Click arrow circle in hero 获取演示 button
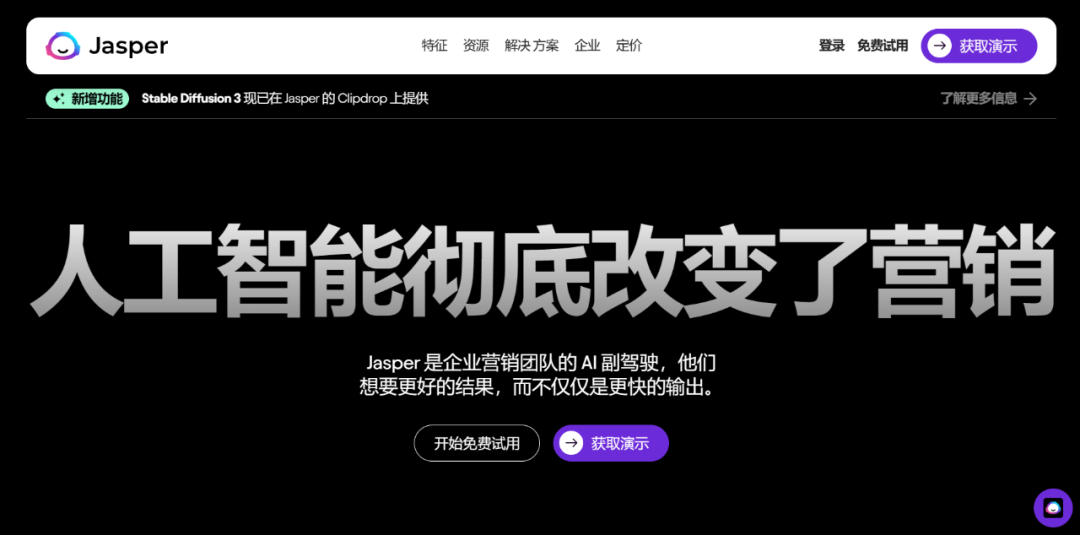This screenshot has width=1080, height=535. coord(571,443)
